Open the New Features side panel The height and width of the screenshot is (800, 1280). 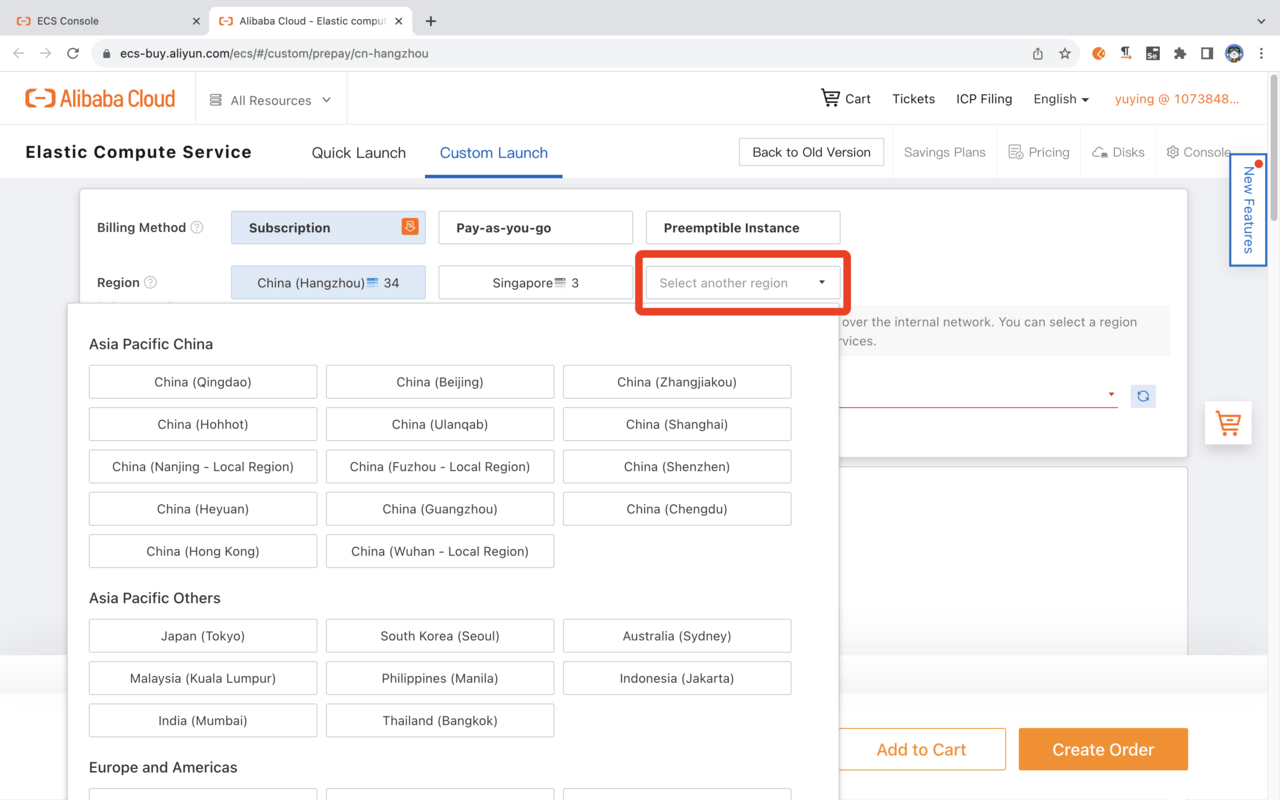[1248, 210]
